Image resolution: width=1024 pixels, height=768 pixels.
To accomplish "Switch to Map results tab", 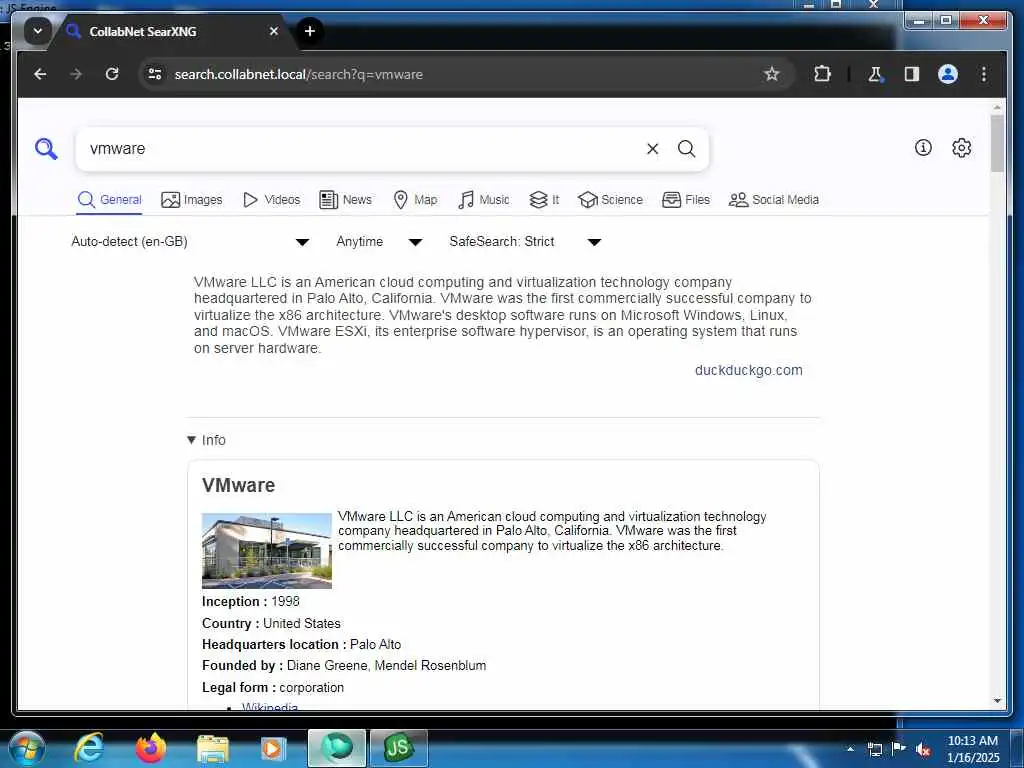I will pyautogui.click(x=415, y=200).
